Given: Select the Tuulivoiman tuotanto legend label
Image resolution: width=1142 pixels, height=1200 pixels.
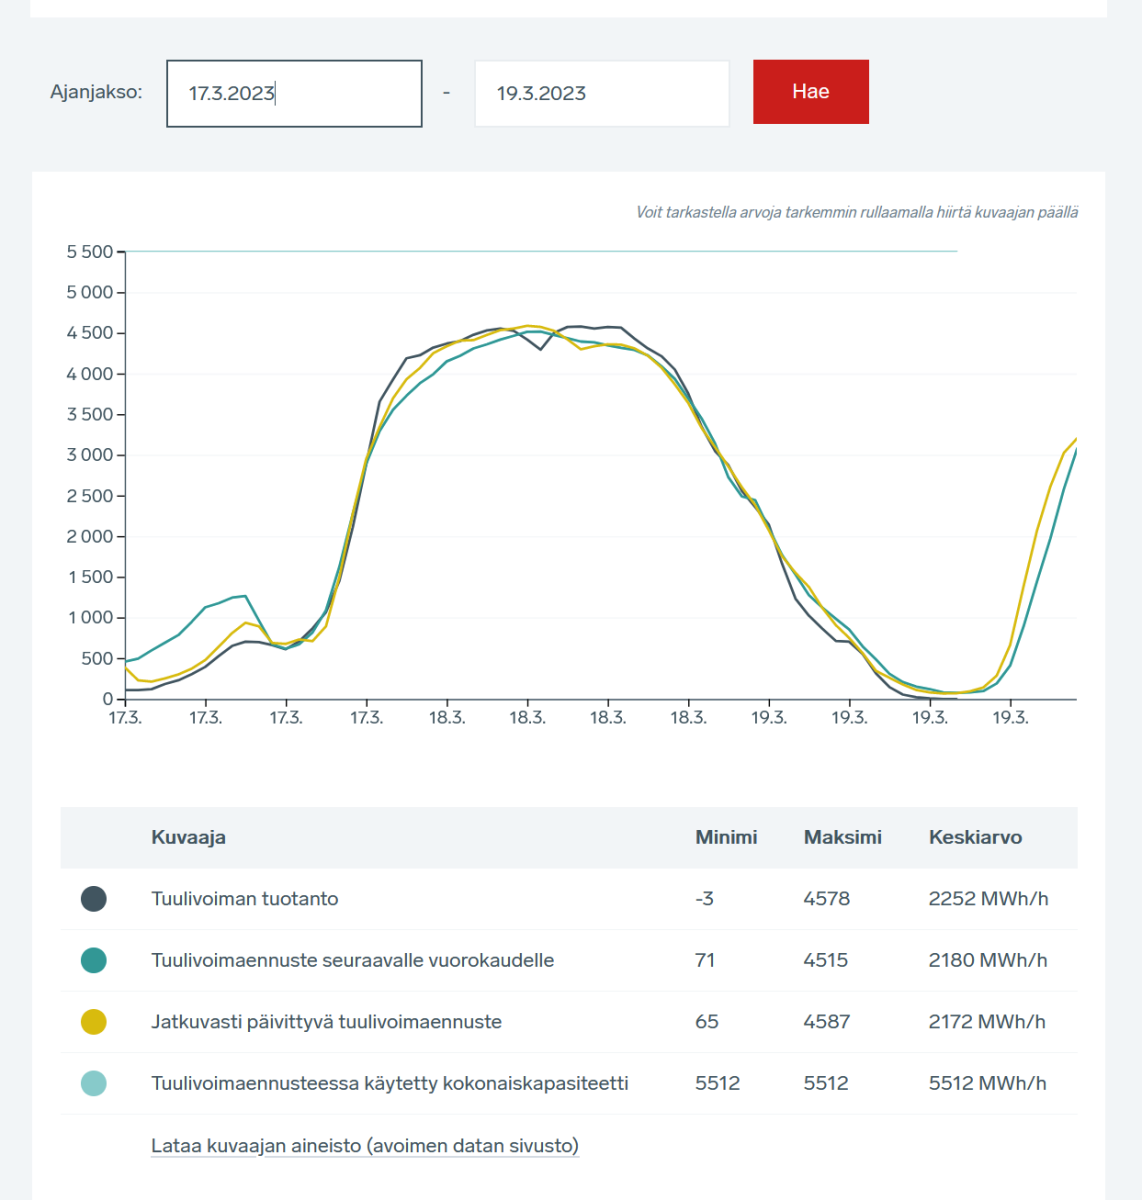Looking at the screenshot, I should pyautogui.click(x=245, y=899).
